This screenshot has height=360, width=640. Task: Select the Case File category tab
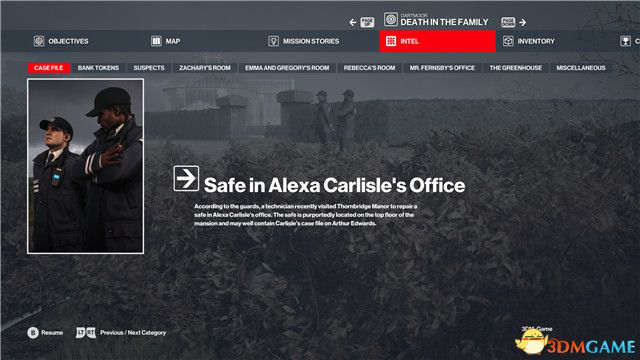coord(49,68)
